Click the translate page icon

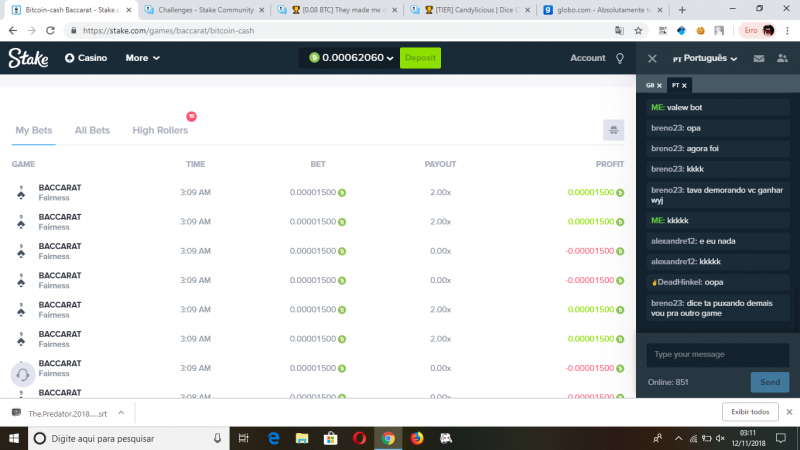point(619,31)
